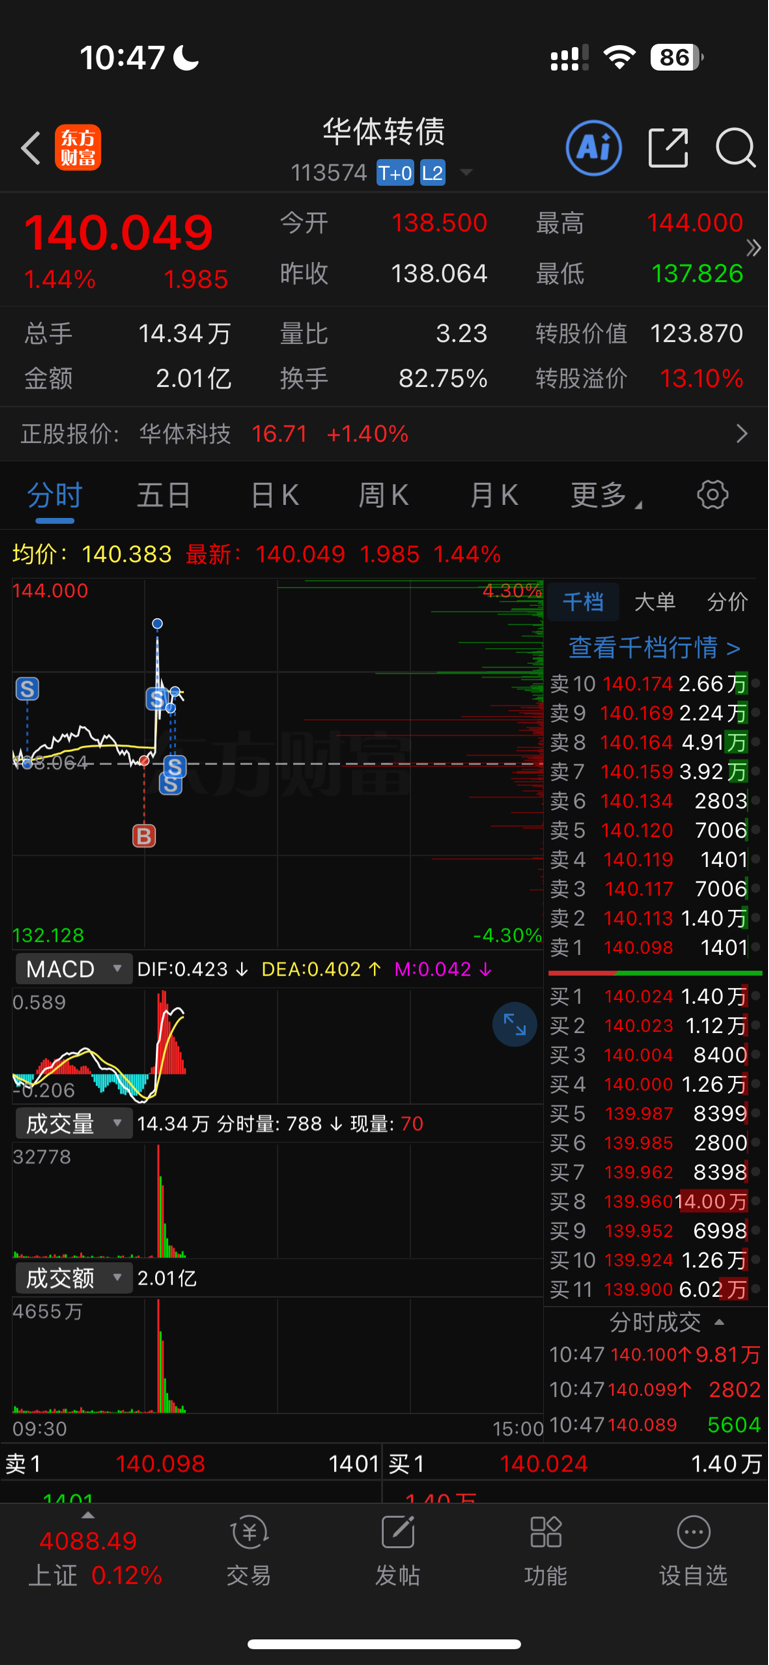Screen dimensions: 769x1665
Task: Select the 千档 order book tab
Action: point(583,602)
